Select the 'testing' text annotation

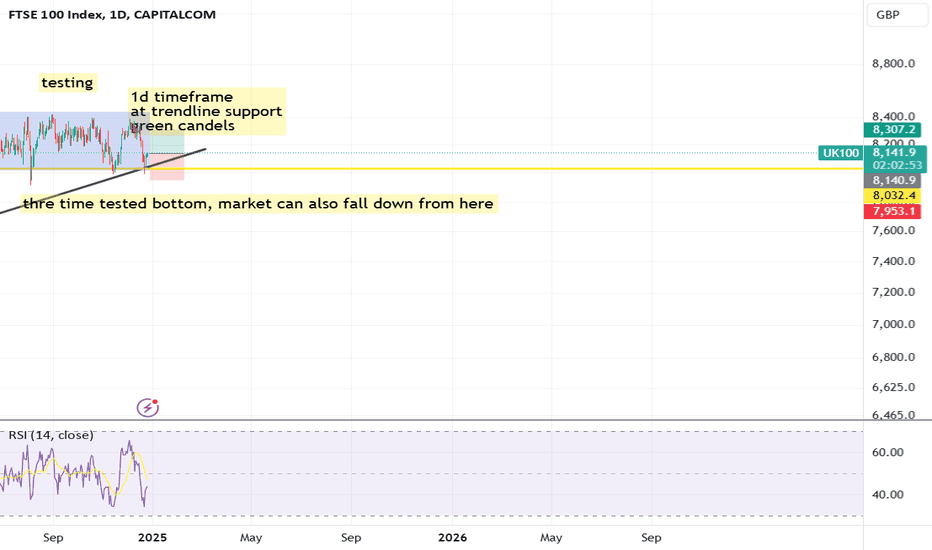click(x=67, y=83)
